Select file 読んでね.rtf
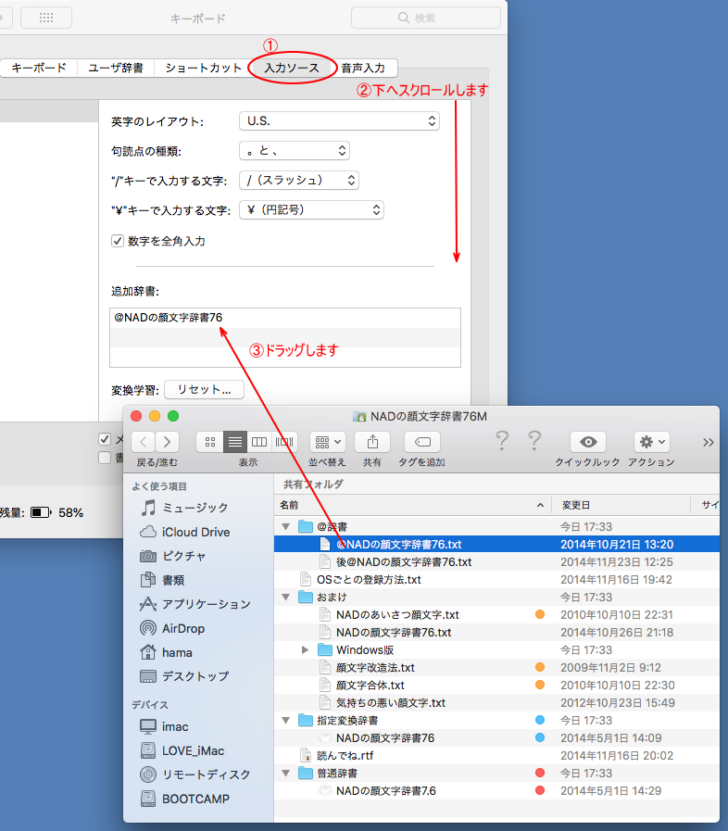728x831 pixels. pos(496,756)
